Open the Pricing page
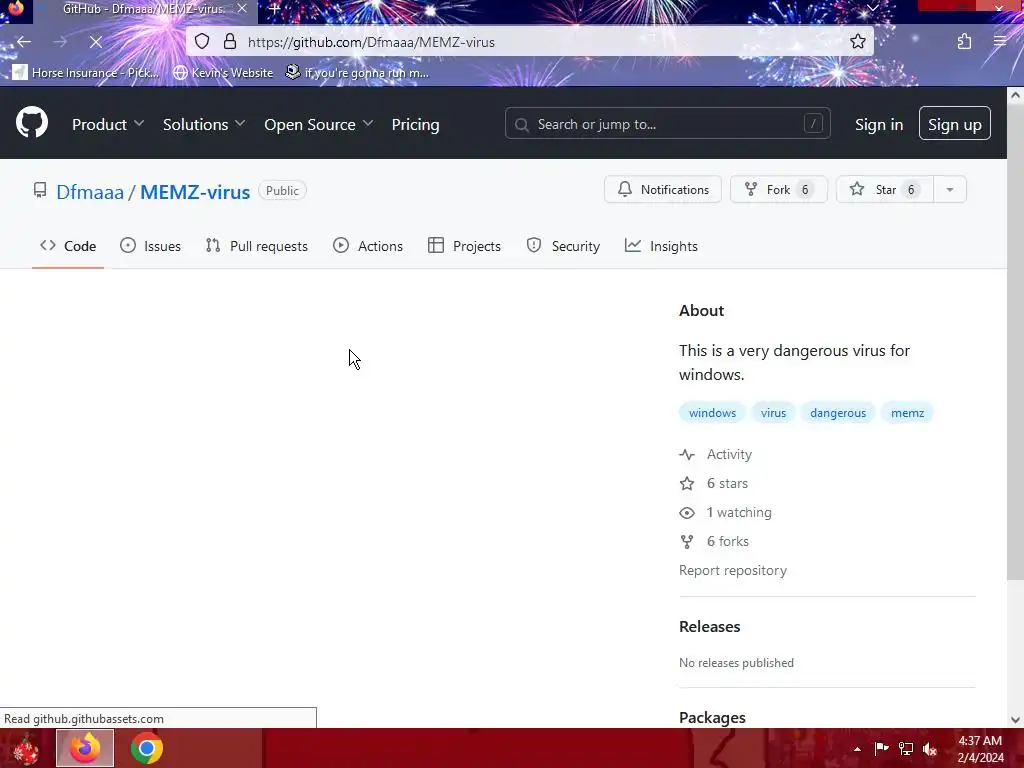 pos(415,124)
